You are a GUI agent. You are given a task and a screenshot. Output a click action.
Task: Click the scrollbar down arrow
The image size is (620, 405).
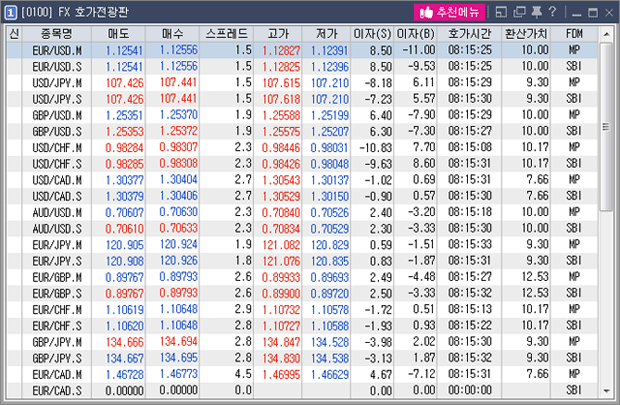click(606, 391)
